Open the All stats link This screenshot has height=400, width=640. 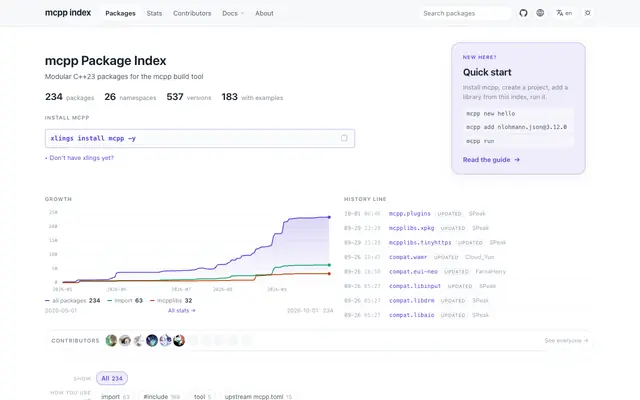point(182,311)
